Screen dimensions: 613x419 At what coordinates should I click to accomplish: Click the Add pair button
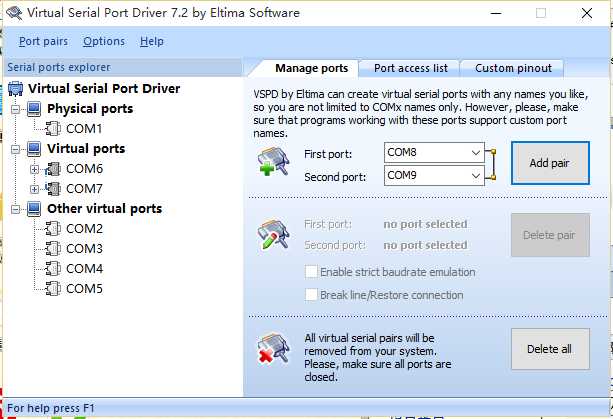(x=550, y=163)
